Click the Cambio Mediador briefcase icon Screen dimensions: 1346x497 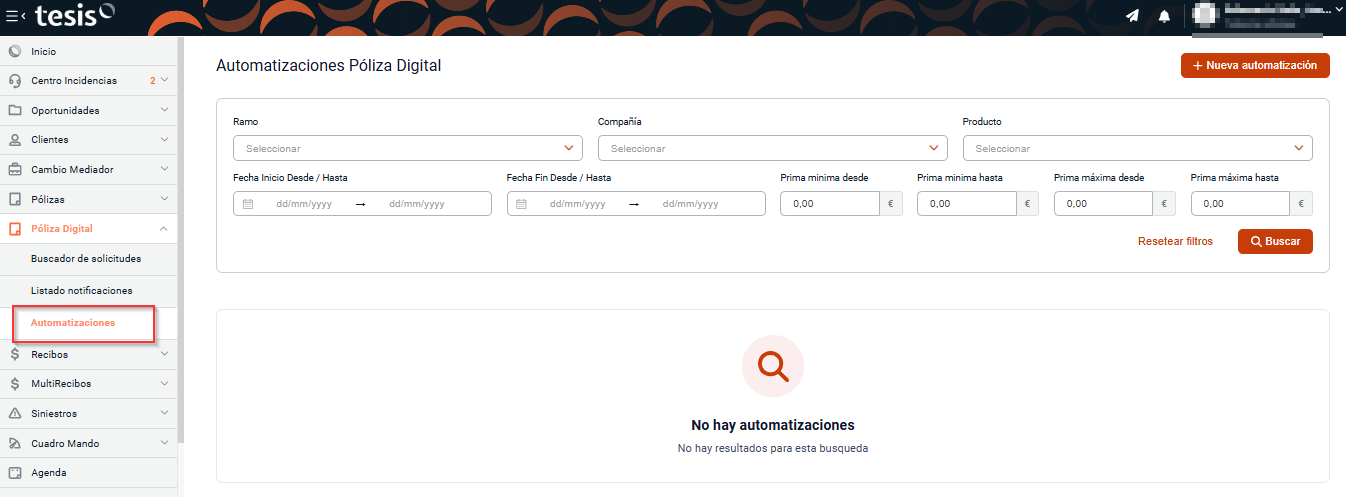point(15,170)
